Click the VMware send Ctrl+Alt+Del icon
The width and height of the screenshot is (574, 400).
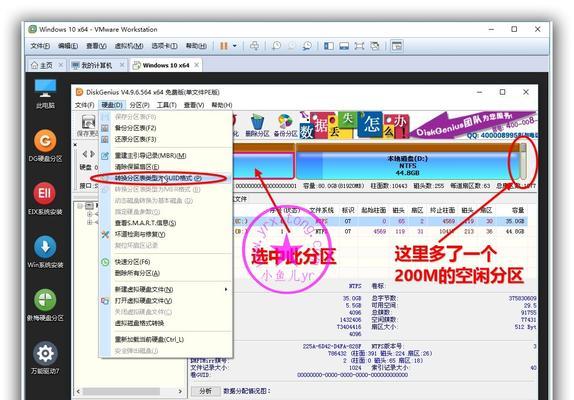254,46
